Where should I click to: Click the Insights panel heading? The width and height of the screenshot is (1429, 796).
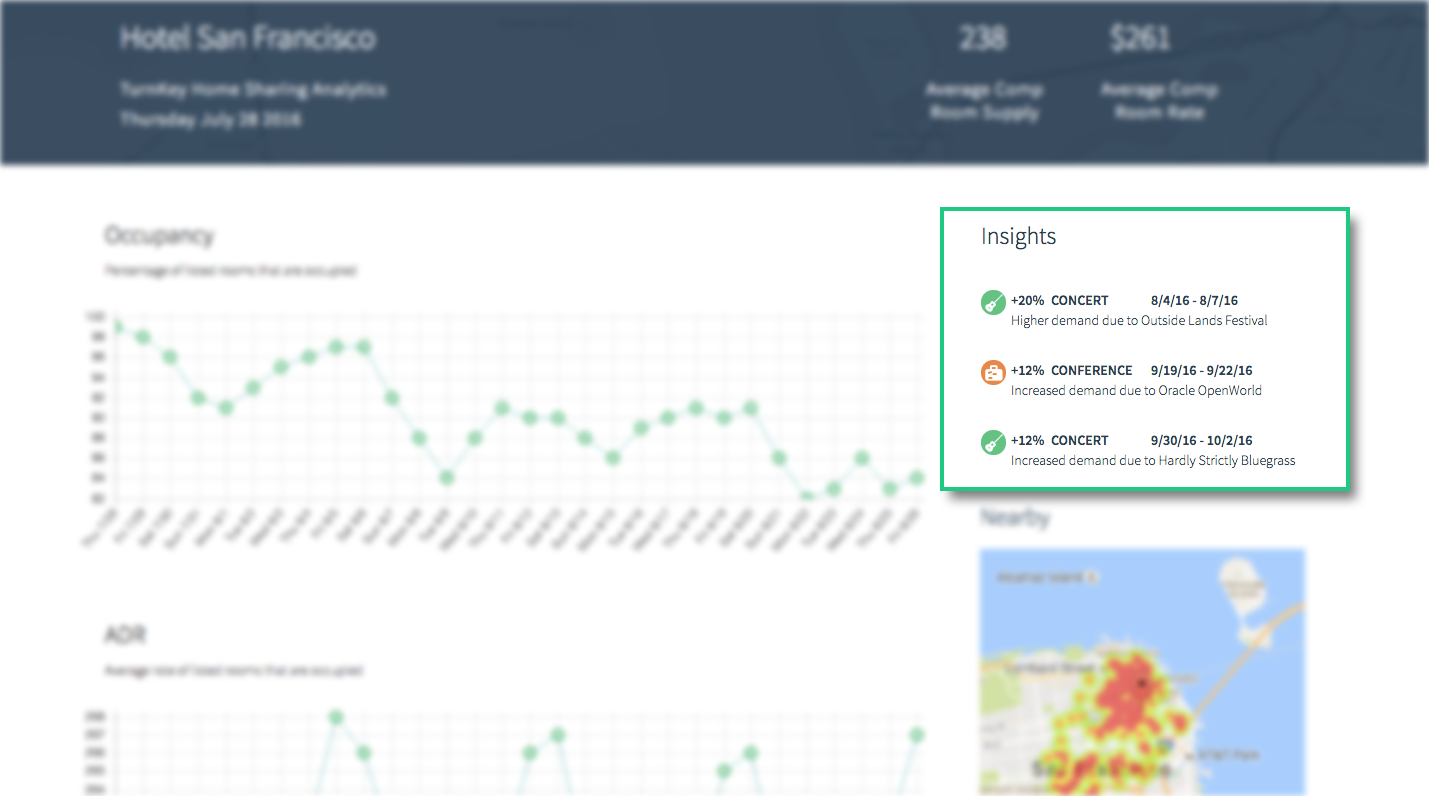tap(1018, 236)
